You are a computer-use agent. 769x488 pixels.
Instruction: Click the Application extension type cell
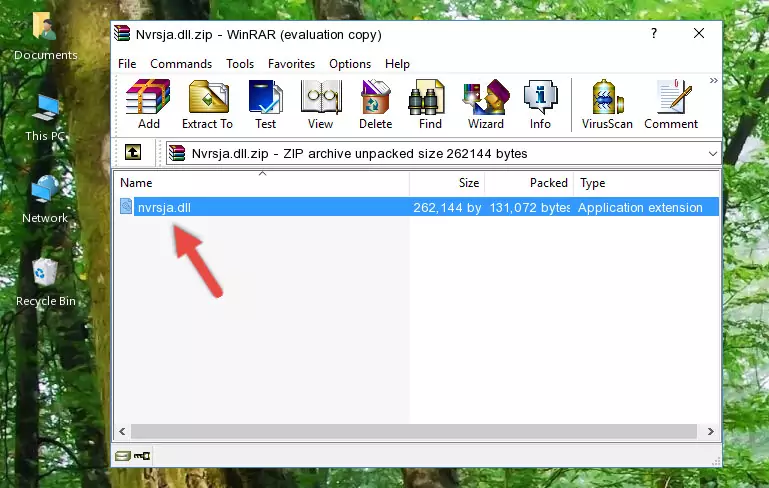(640, 207)
